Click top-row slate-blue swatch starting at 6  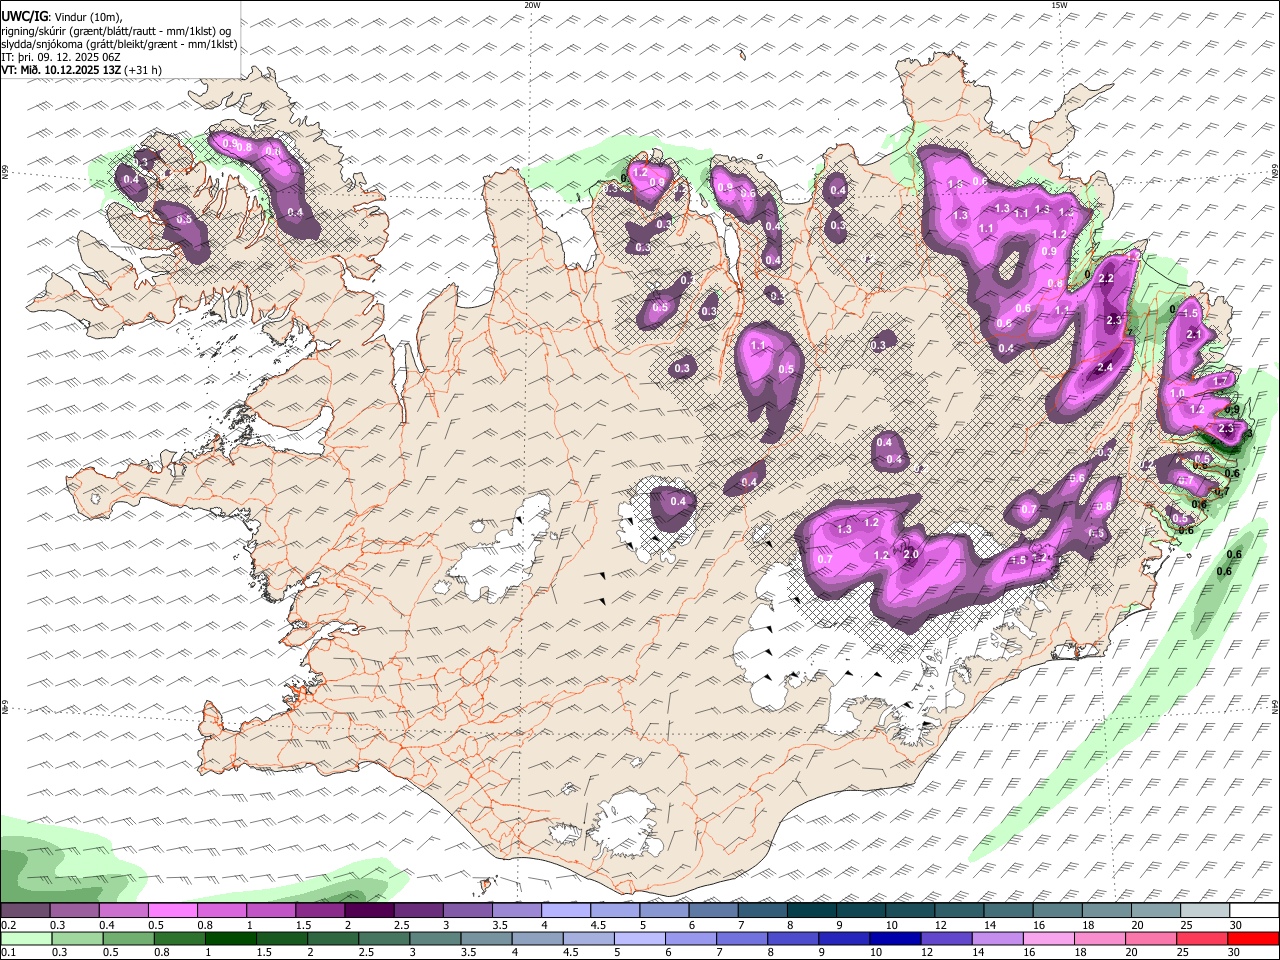click(x=712, y=911)
